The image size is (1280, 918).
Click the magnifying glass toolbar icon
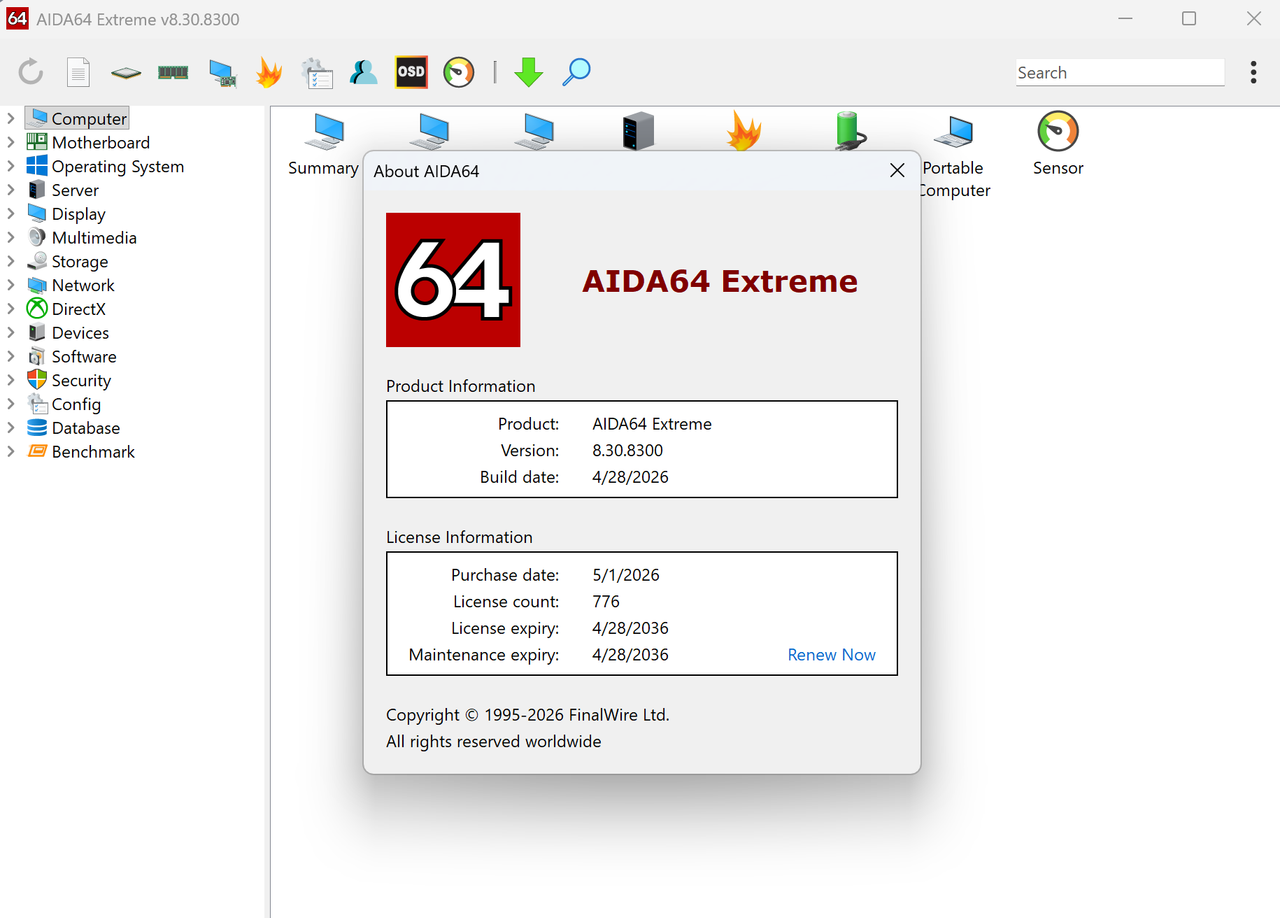[x=576, y=72]
